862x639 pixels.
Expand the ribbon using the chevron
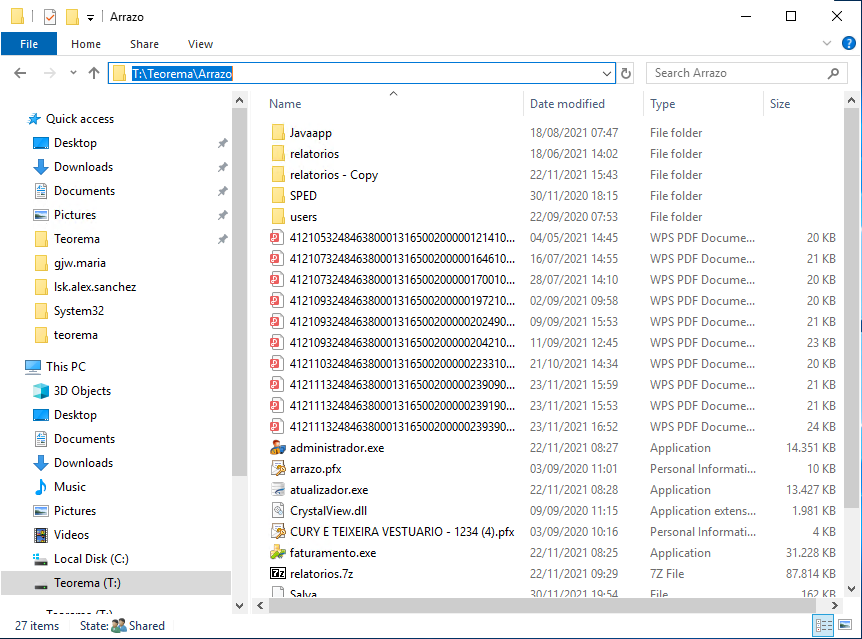[826, 43]
